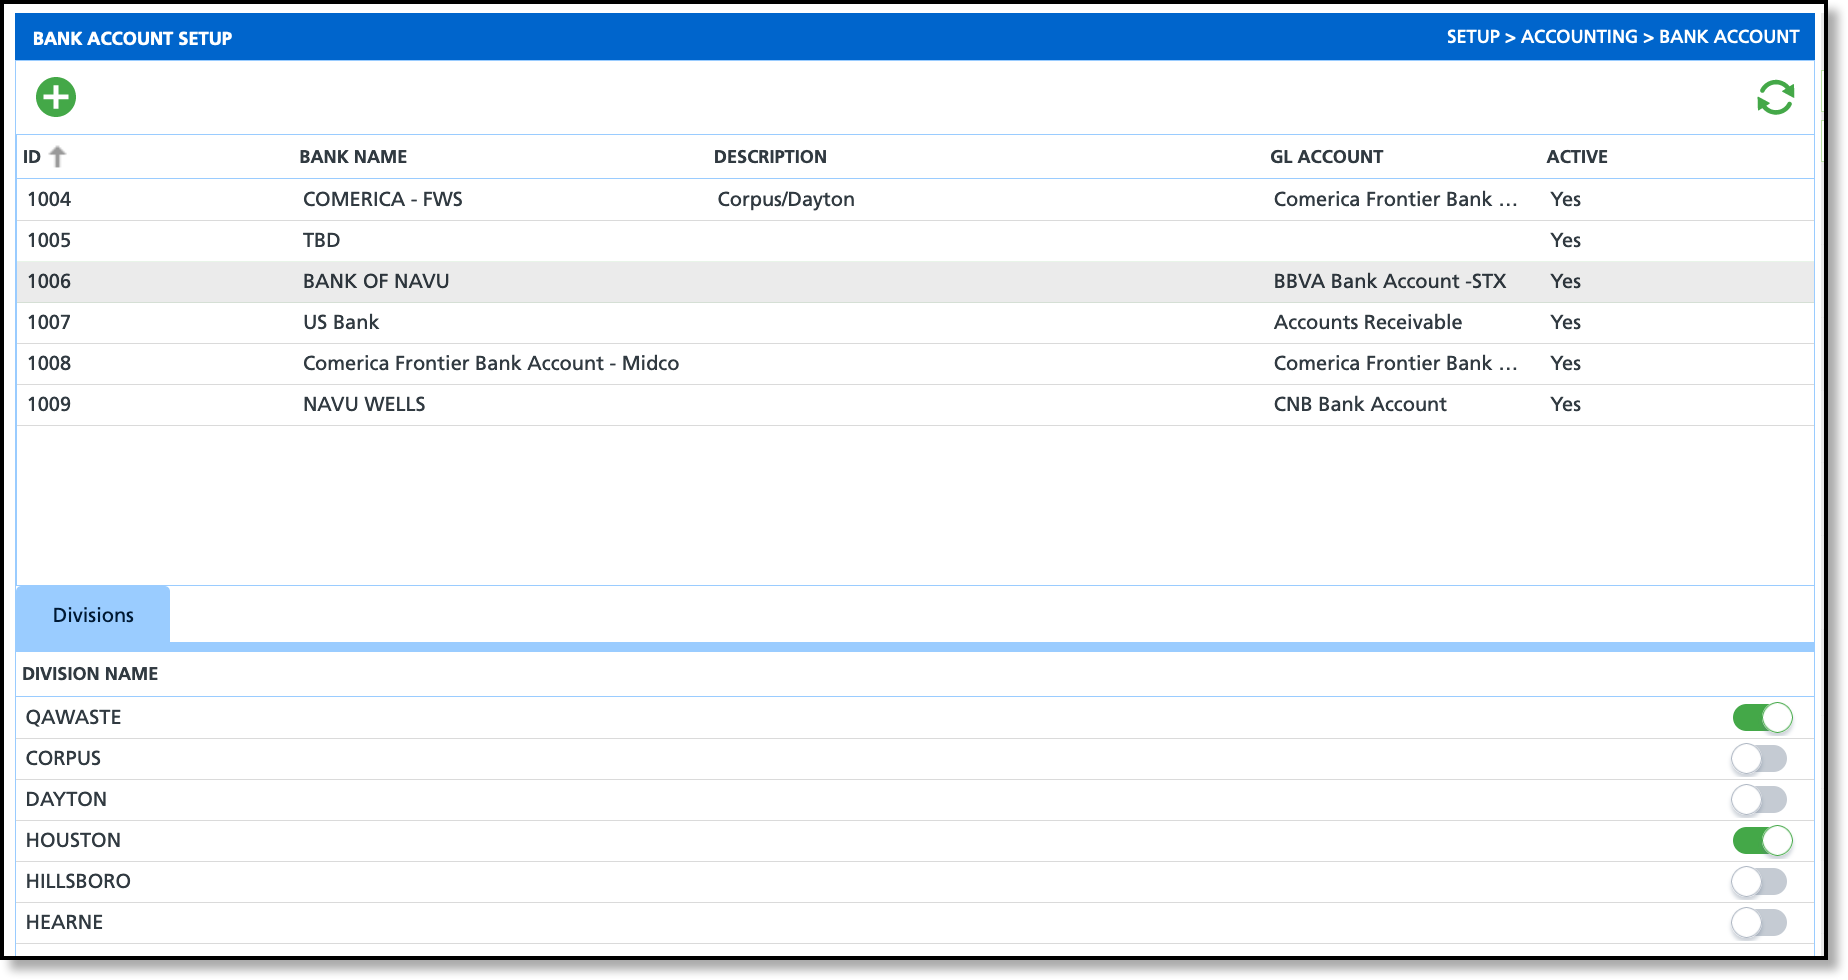Enable the DAYTON division switch
The image size is (1848, 980).
1760,799
